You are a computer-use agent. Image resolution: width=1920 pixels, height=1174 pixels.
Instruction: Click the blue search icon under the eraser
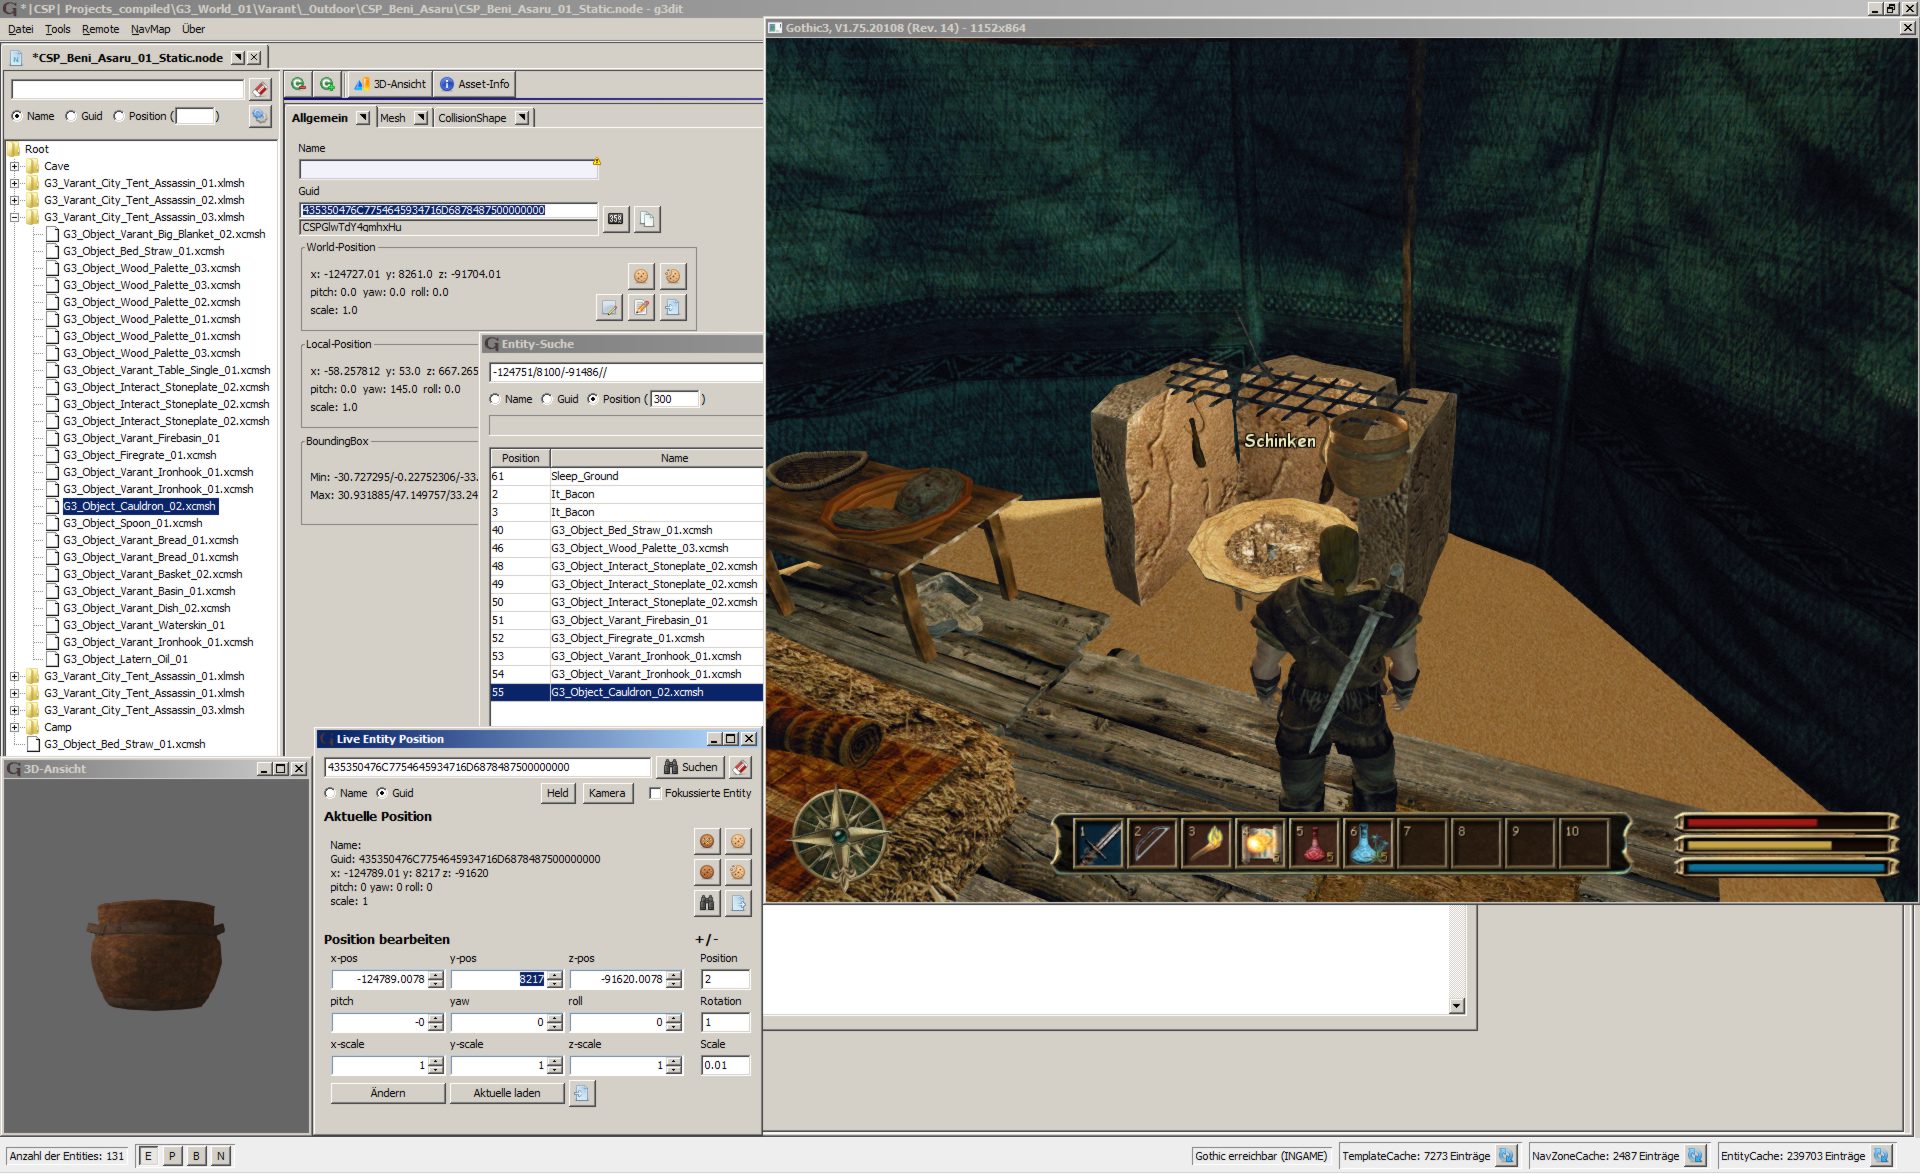coord(260,116)
